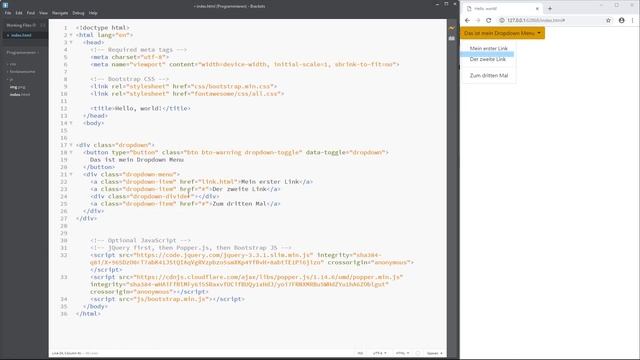Open a new Chrome tab with plus
Image resolution: width=640 pixels, height=360 pixels.
point(550,8)
